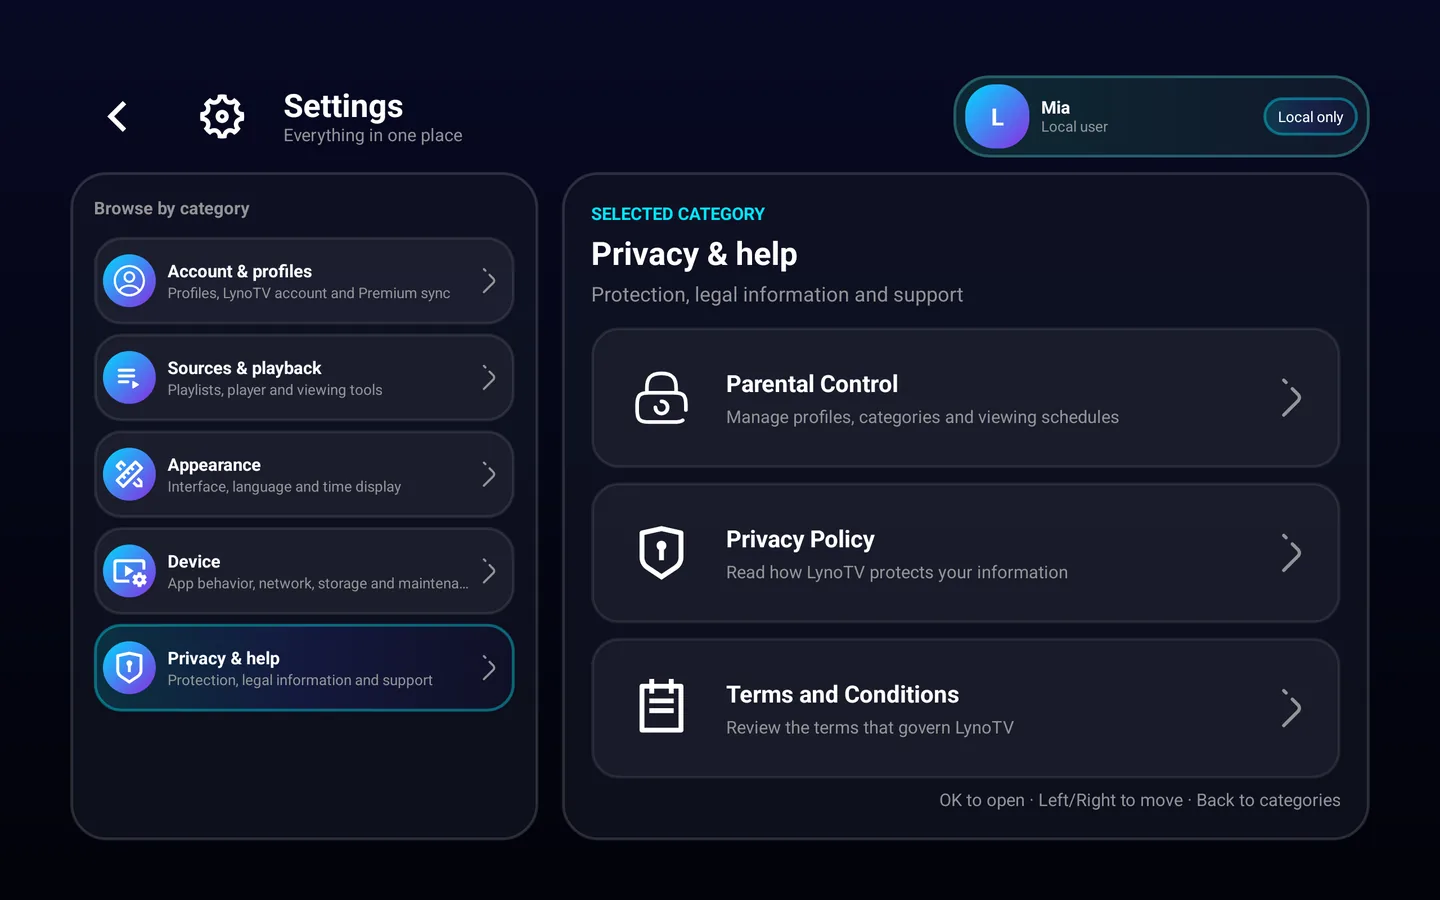Open Parental Control via its chevron
1440x900 pixels.
pos(1291,398)
